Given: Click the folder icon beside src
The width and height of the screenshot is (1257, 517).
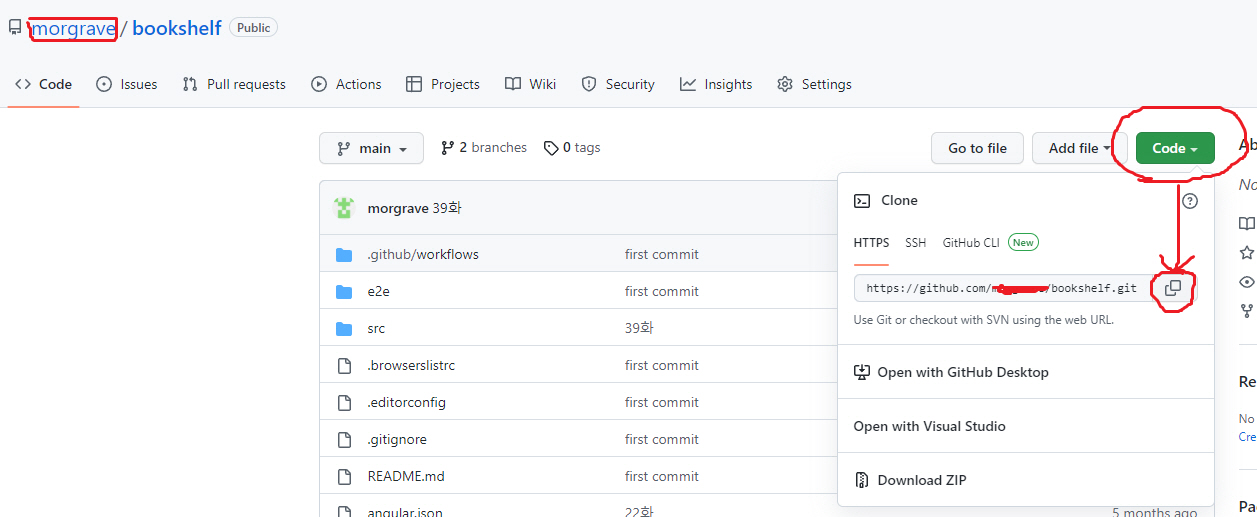Looking at the screenshot, I should point(344,328).
